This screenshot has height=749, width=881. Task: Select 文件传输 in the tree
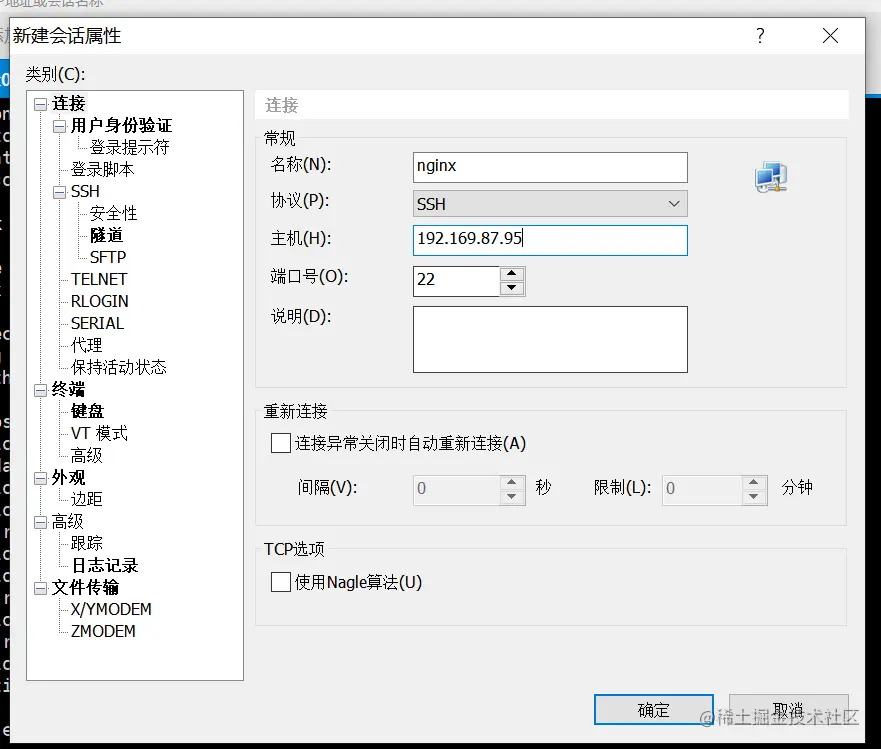85,588
